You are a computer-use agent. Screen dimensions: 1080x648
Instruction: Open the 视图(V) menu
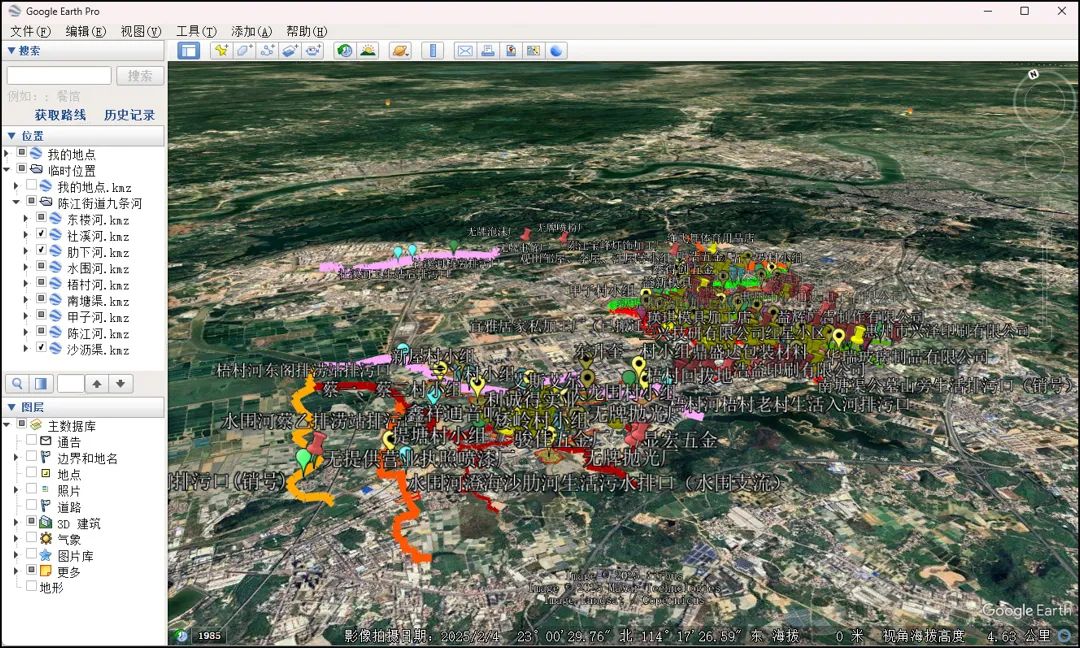click(x=141, y=31)
